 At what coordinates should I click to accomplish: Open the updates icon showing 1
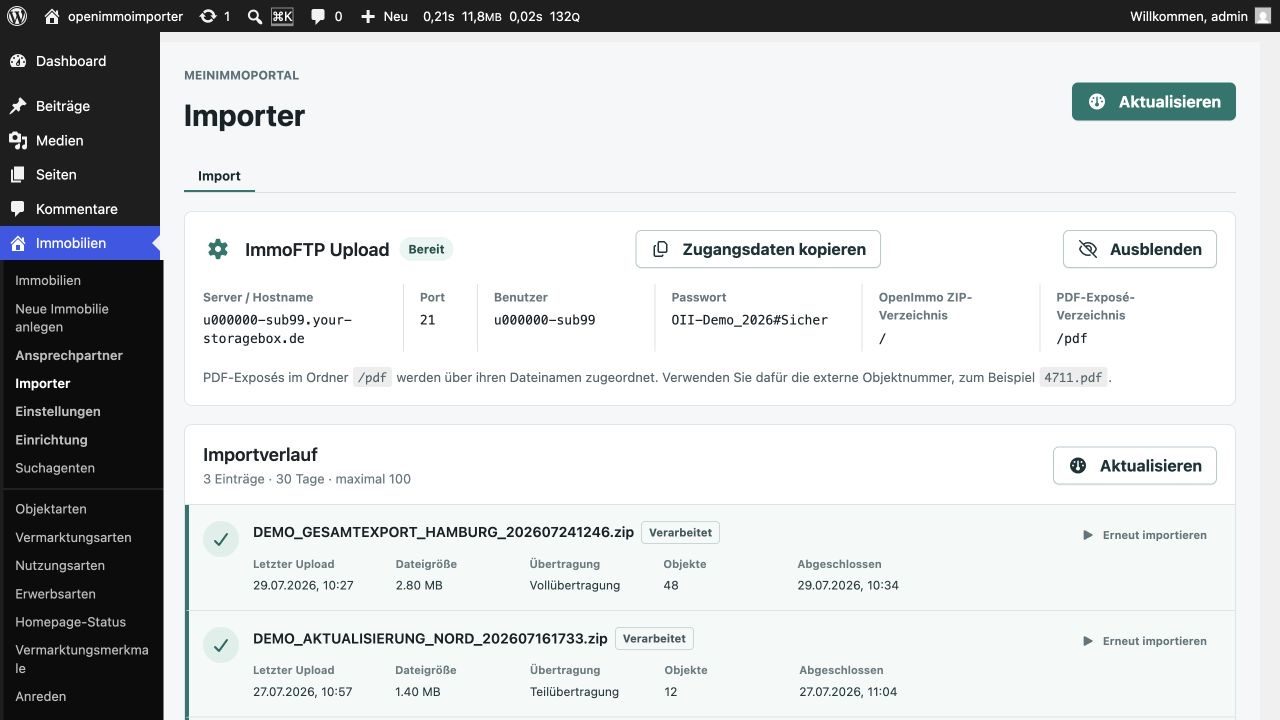click(x=207, y=16)
